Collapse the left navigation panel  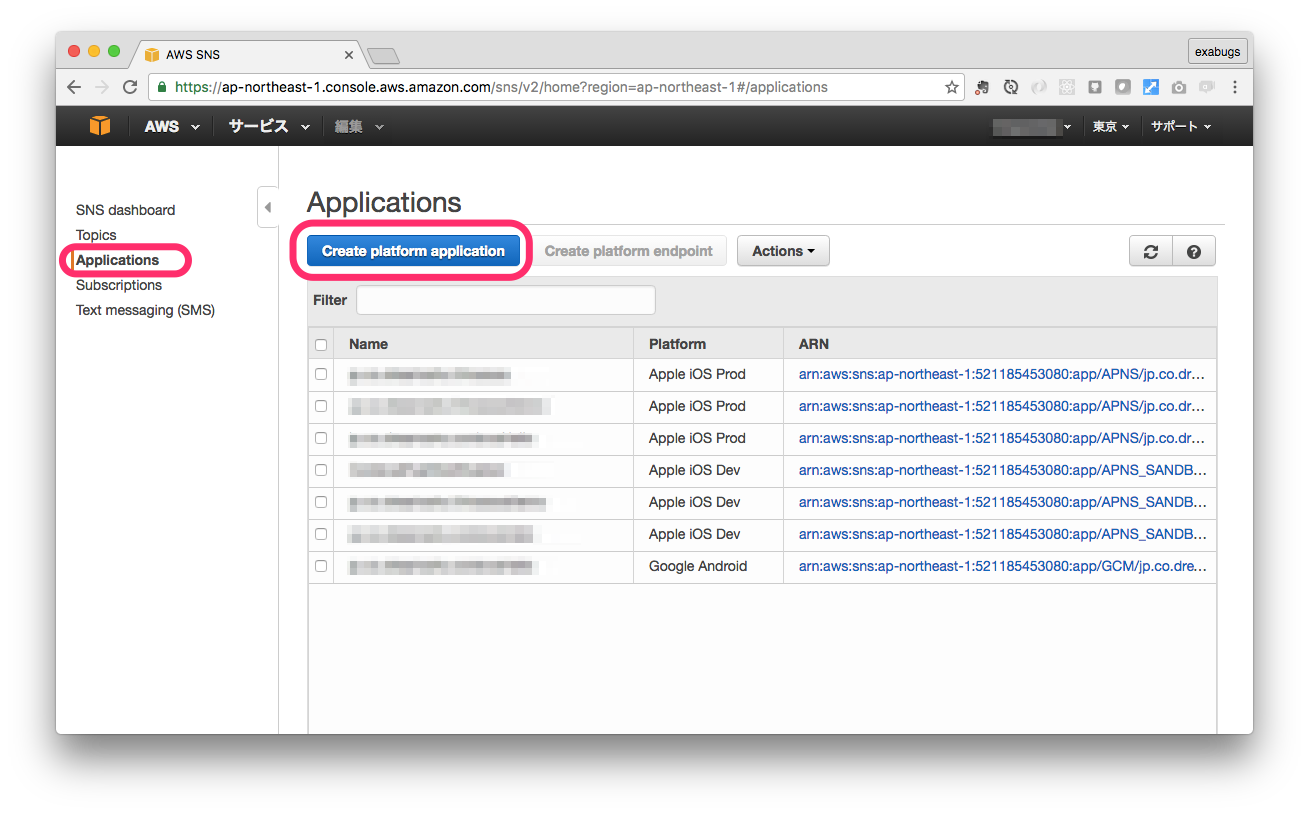point(267,208)
